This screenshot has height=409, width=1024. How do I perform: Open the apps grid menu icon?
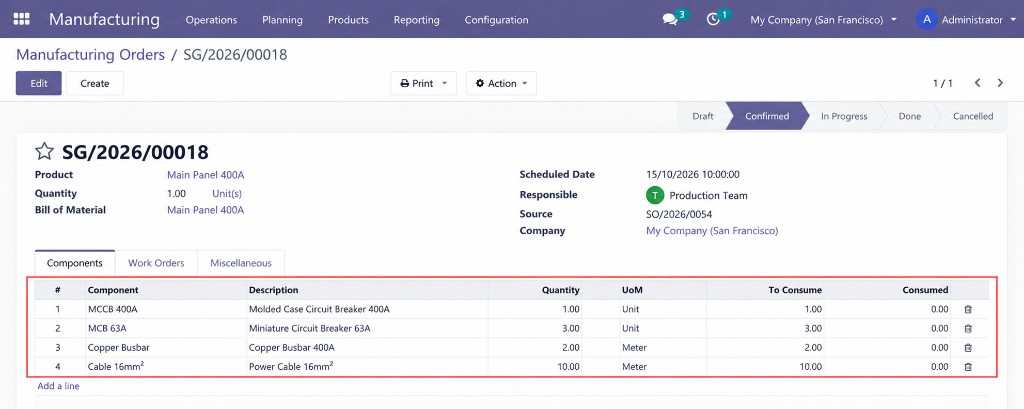point(22,19)
